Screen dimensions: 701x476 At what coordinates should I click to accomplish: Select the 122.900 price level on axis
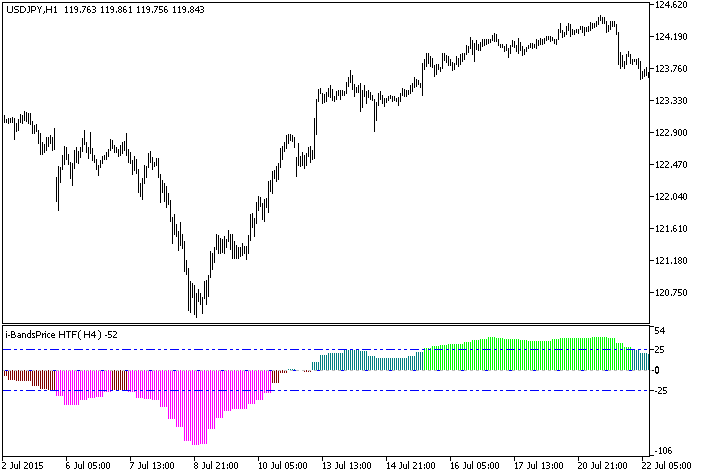pyautogui.click(x=673, y=133)
